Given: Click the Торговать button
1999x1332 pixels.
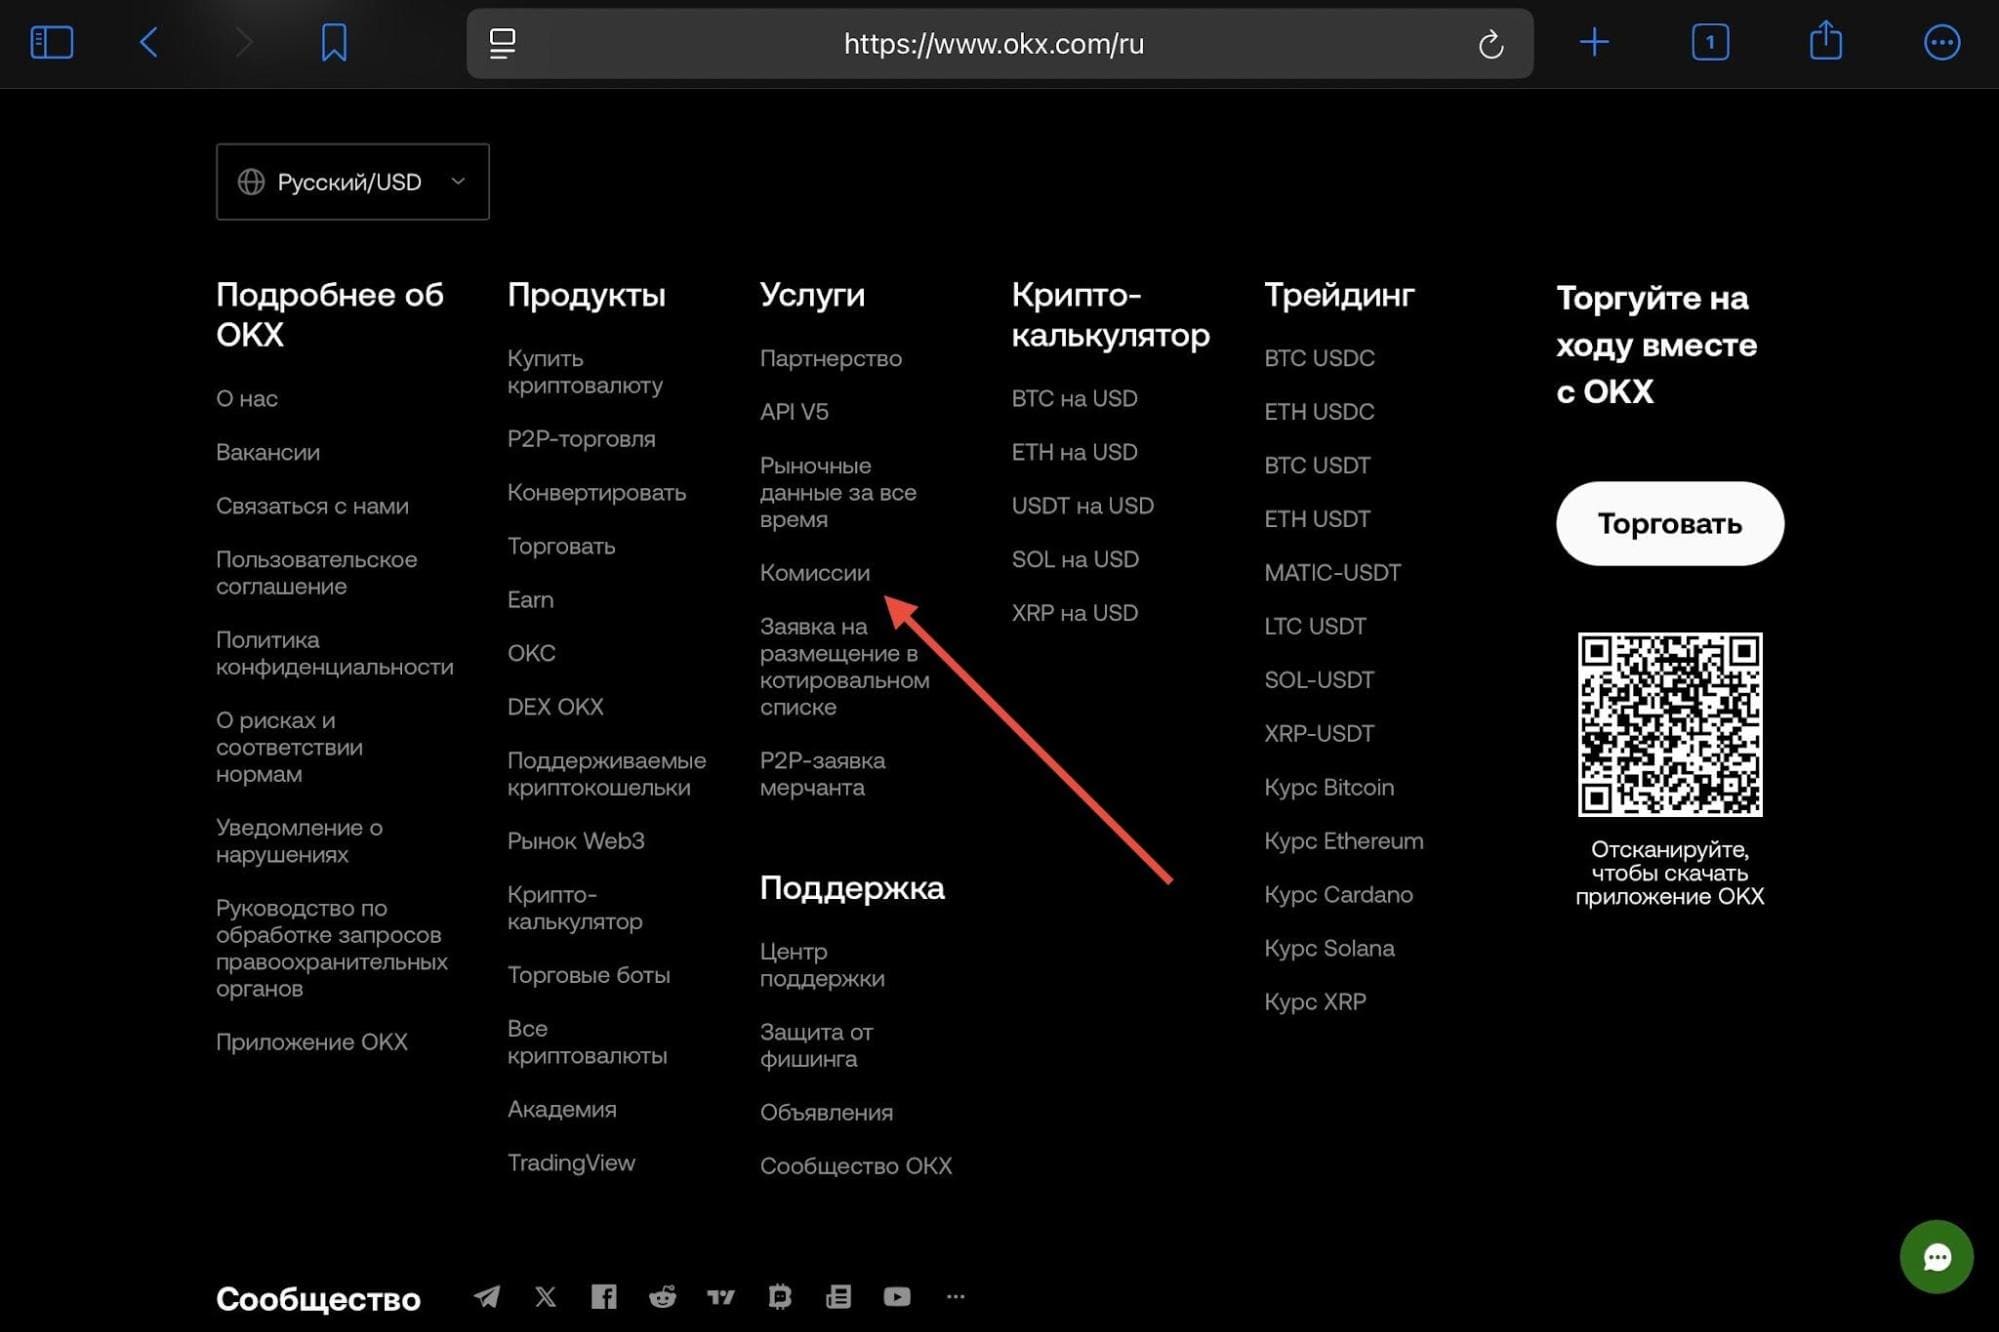Looking at the screenshot, I should [1668, 523].
